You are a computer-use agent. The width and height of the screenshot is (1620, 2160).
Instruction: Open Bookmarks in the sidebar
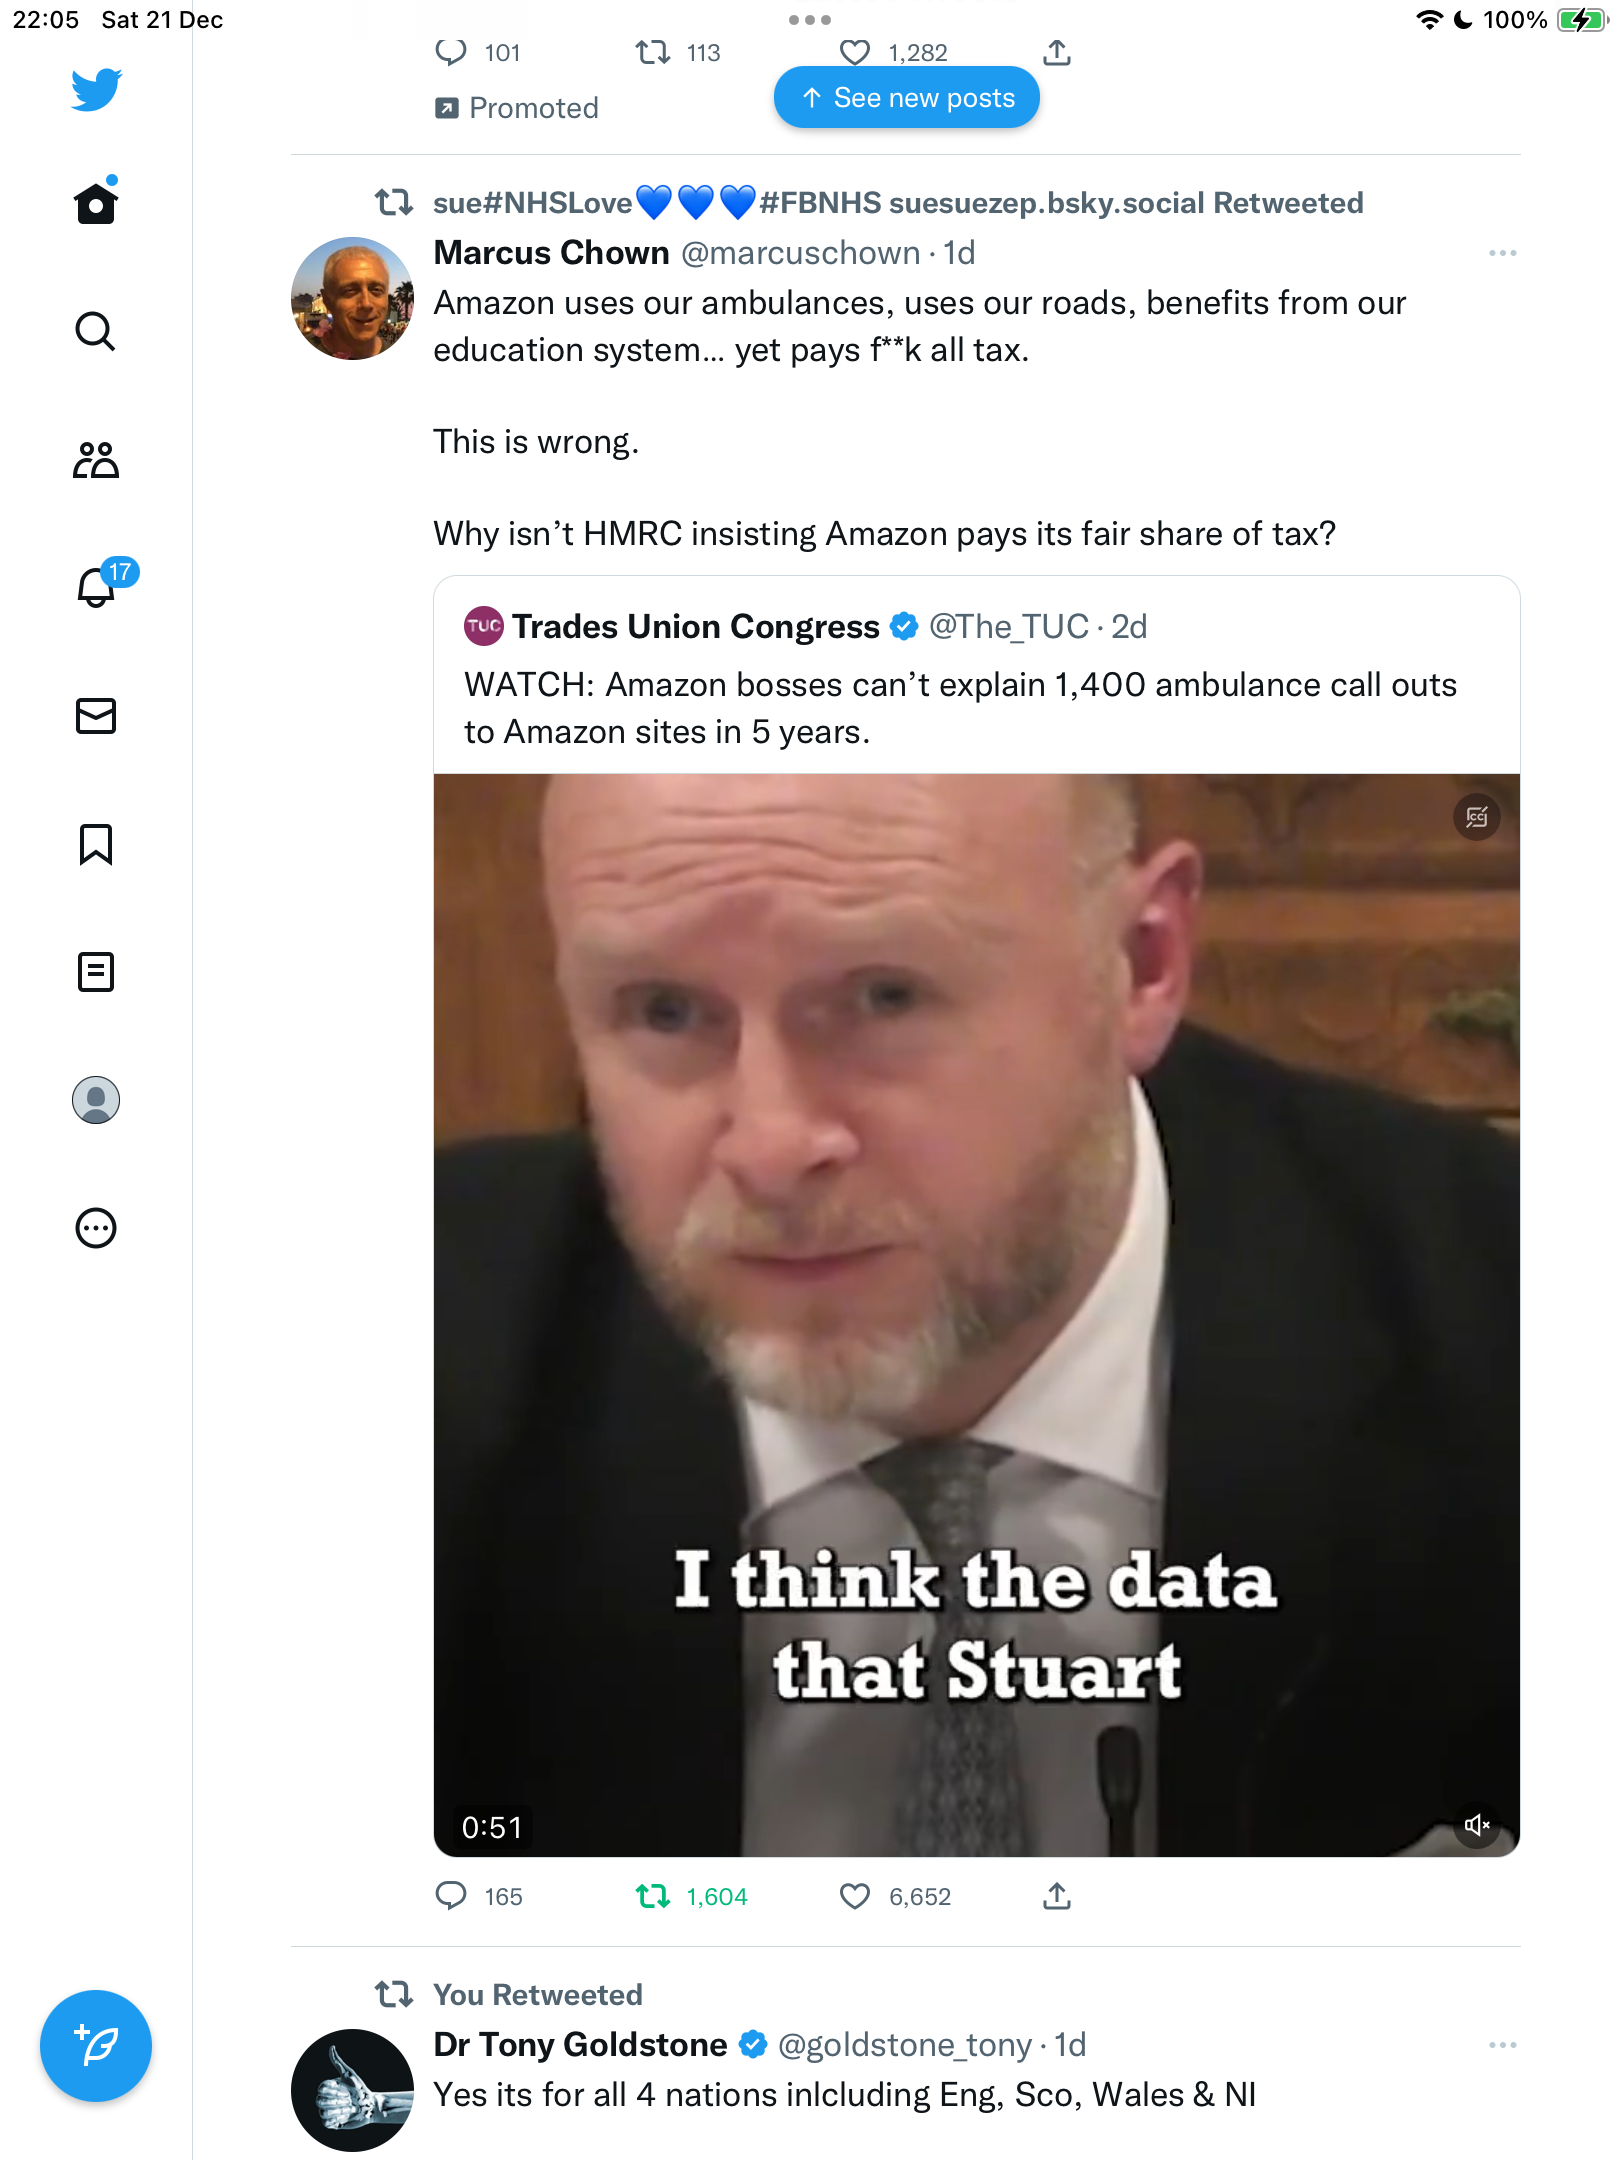pos(96,844)
